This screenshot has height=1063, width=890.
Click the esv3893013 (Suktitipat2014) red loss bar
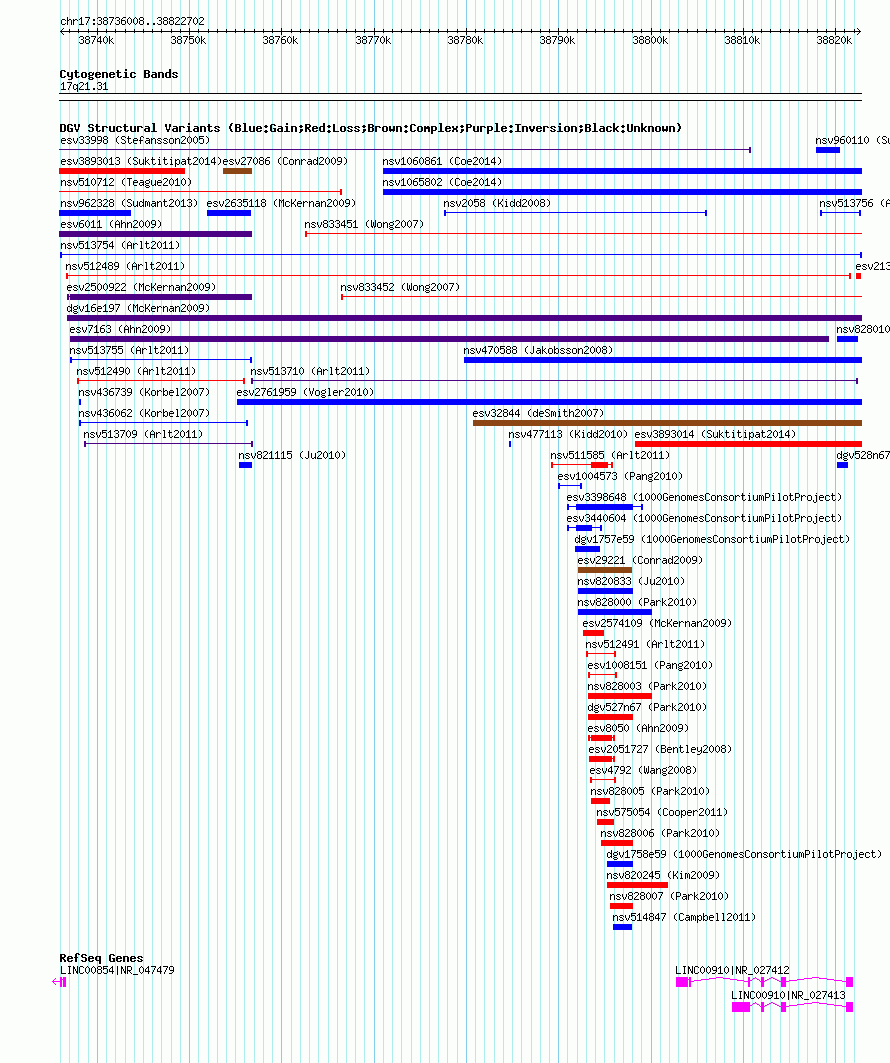coord(122,171)
